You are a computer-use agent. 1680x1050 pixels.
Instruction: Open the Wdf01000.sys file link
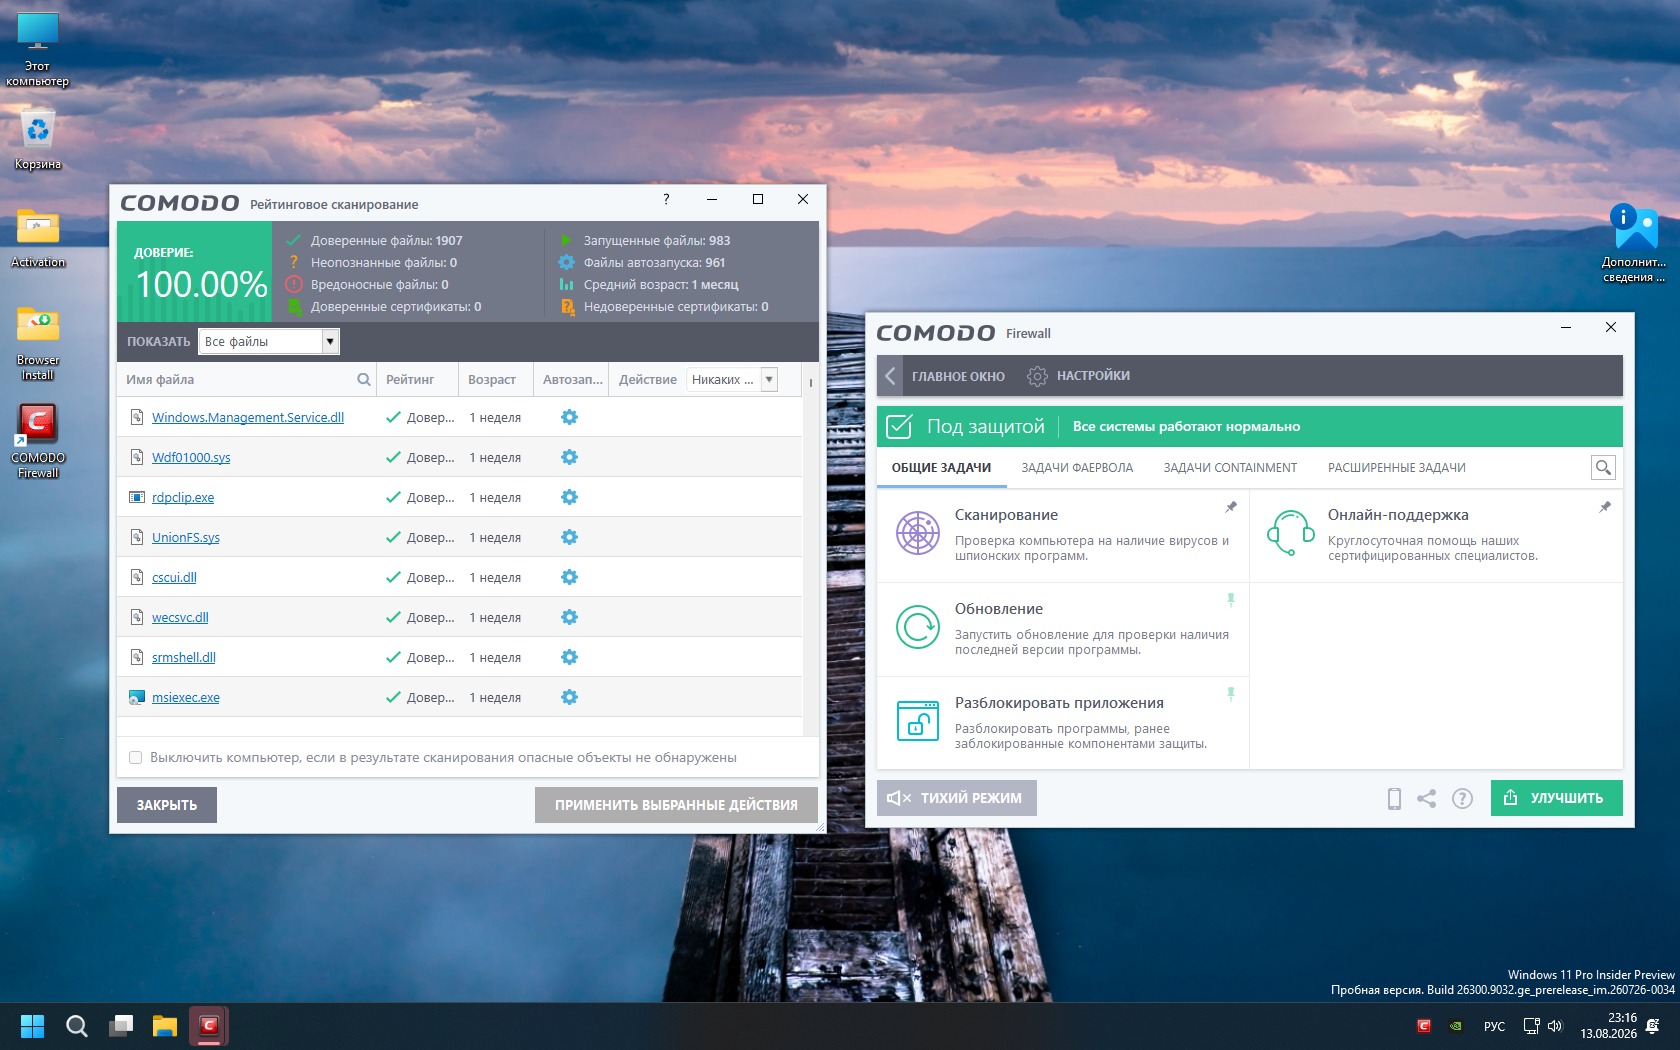pos(191,457)
